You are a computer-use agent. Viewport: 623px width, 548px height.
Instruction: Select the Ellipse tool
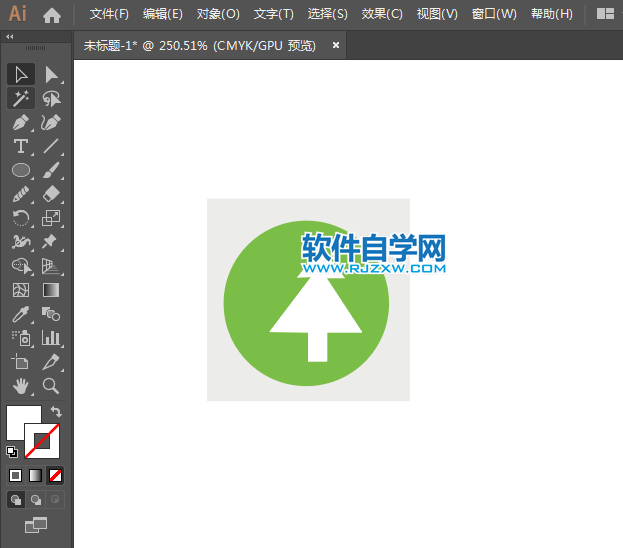21,170
